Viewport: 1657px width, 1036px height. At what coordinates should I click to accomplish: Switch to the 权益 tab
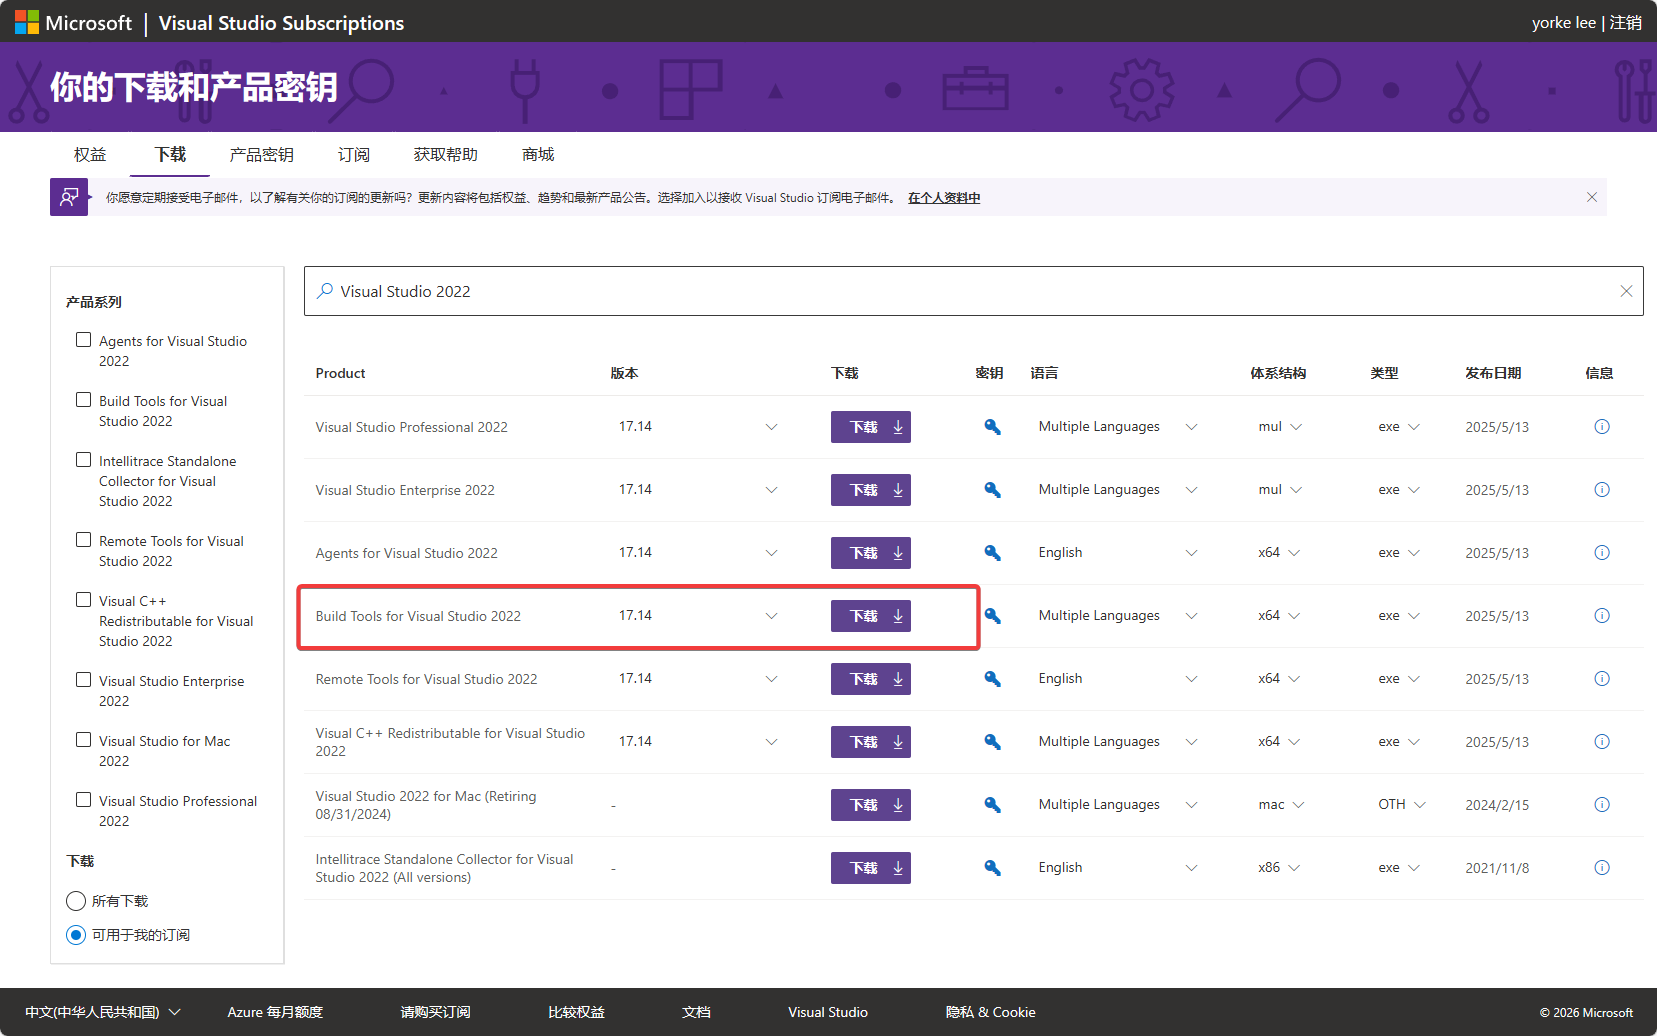tap(90, 155)
